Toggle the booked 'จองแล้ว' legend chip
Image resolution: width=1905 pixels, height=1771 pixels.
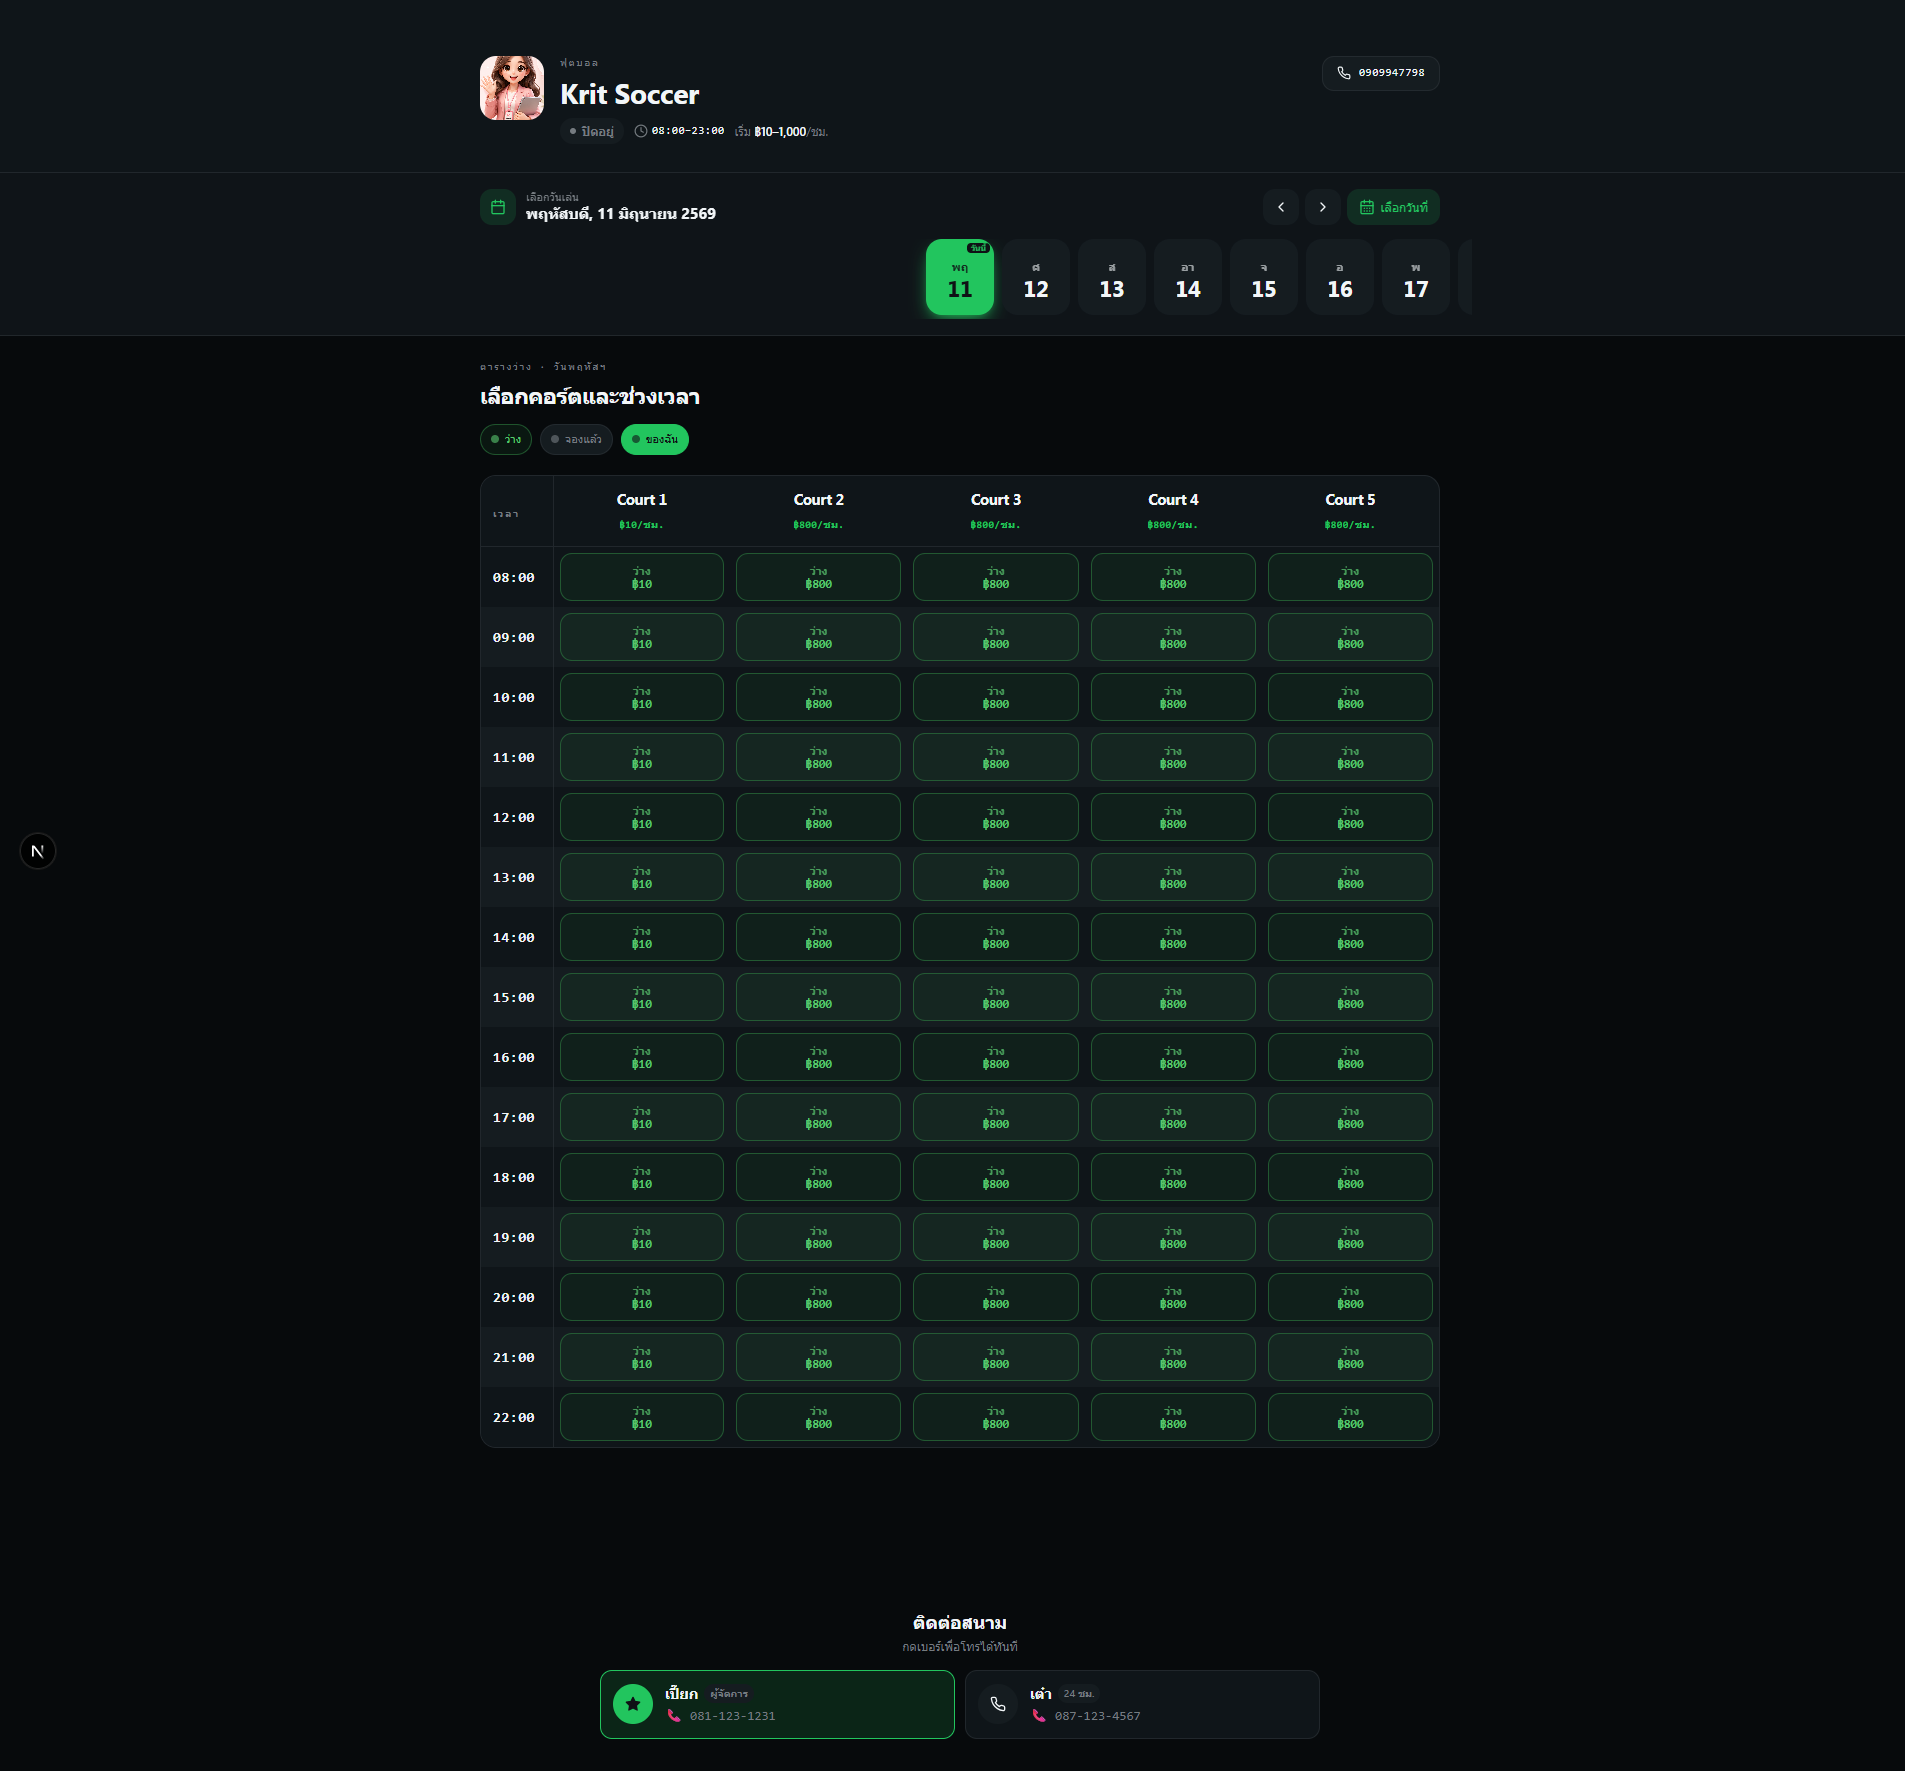(x=576, y=439)
